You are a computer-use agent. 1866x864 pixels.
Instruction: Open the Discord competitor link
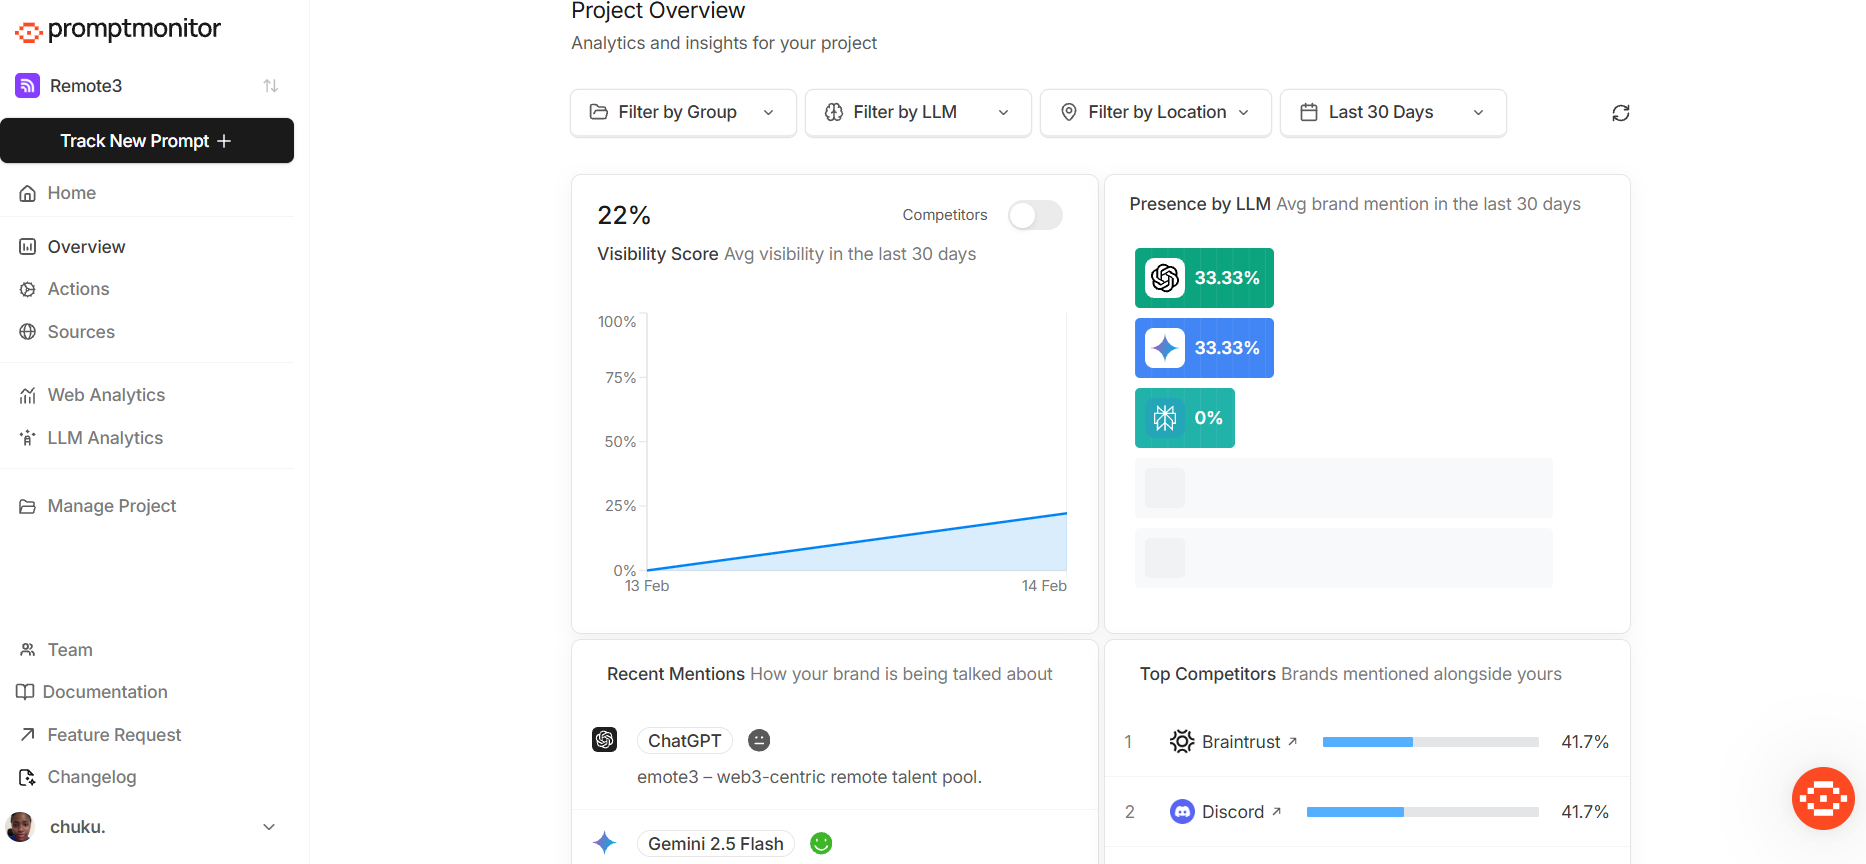1241,812
